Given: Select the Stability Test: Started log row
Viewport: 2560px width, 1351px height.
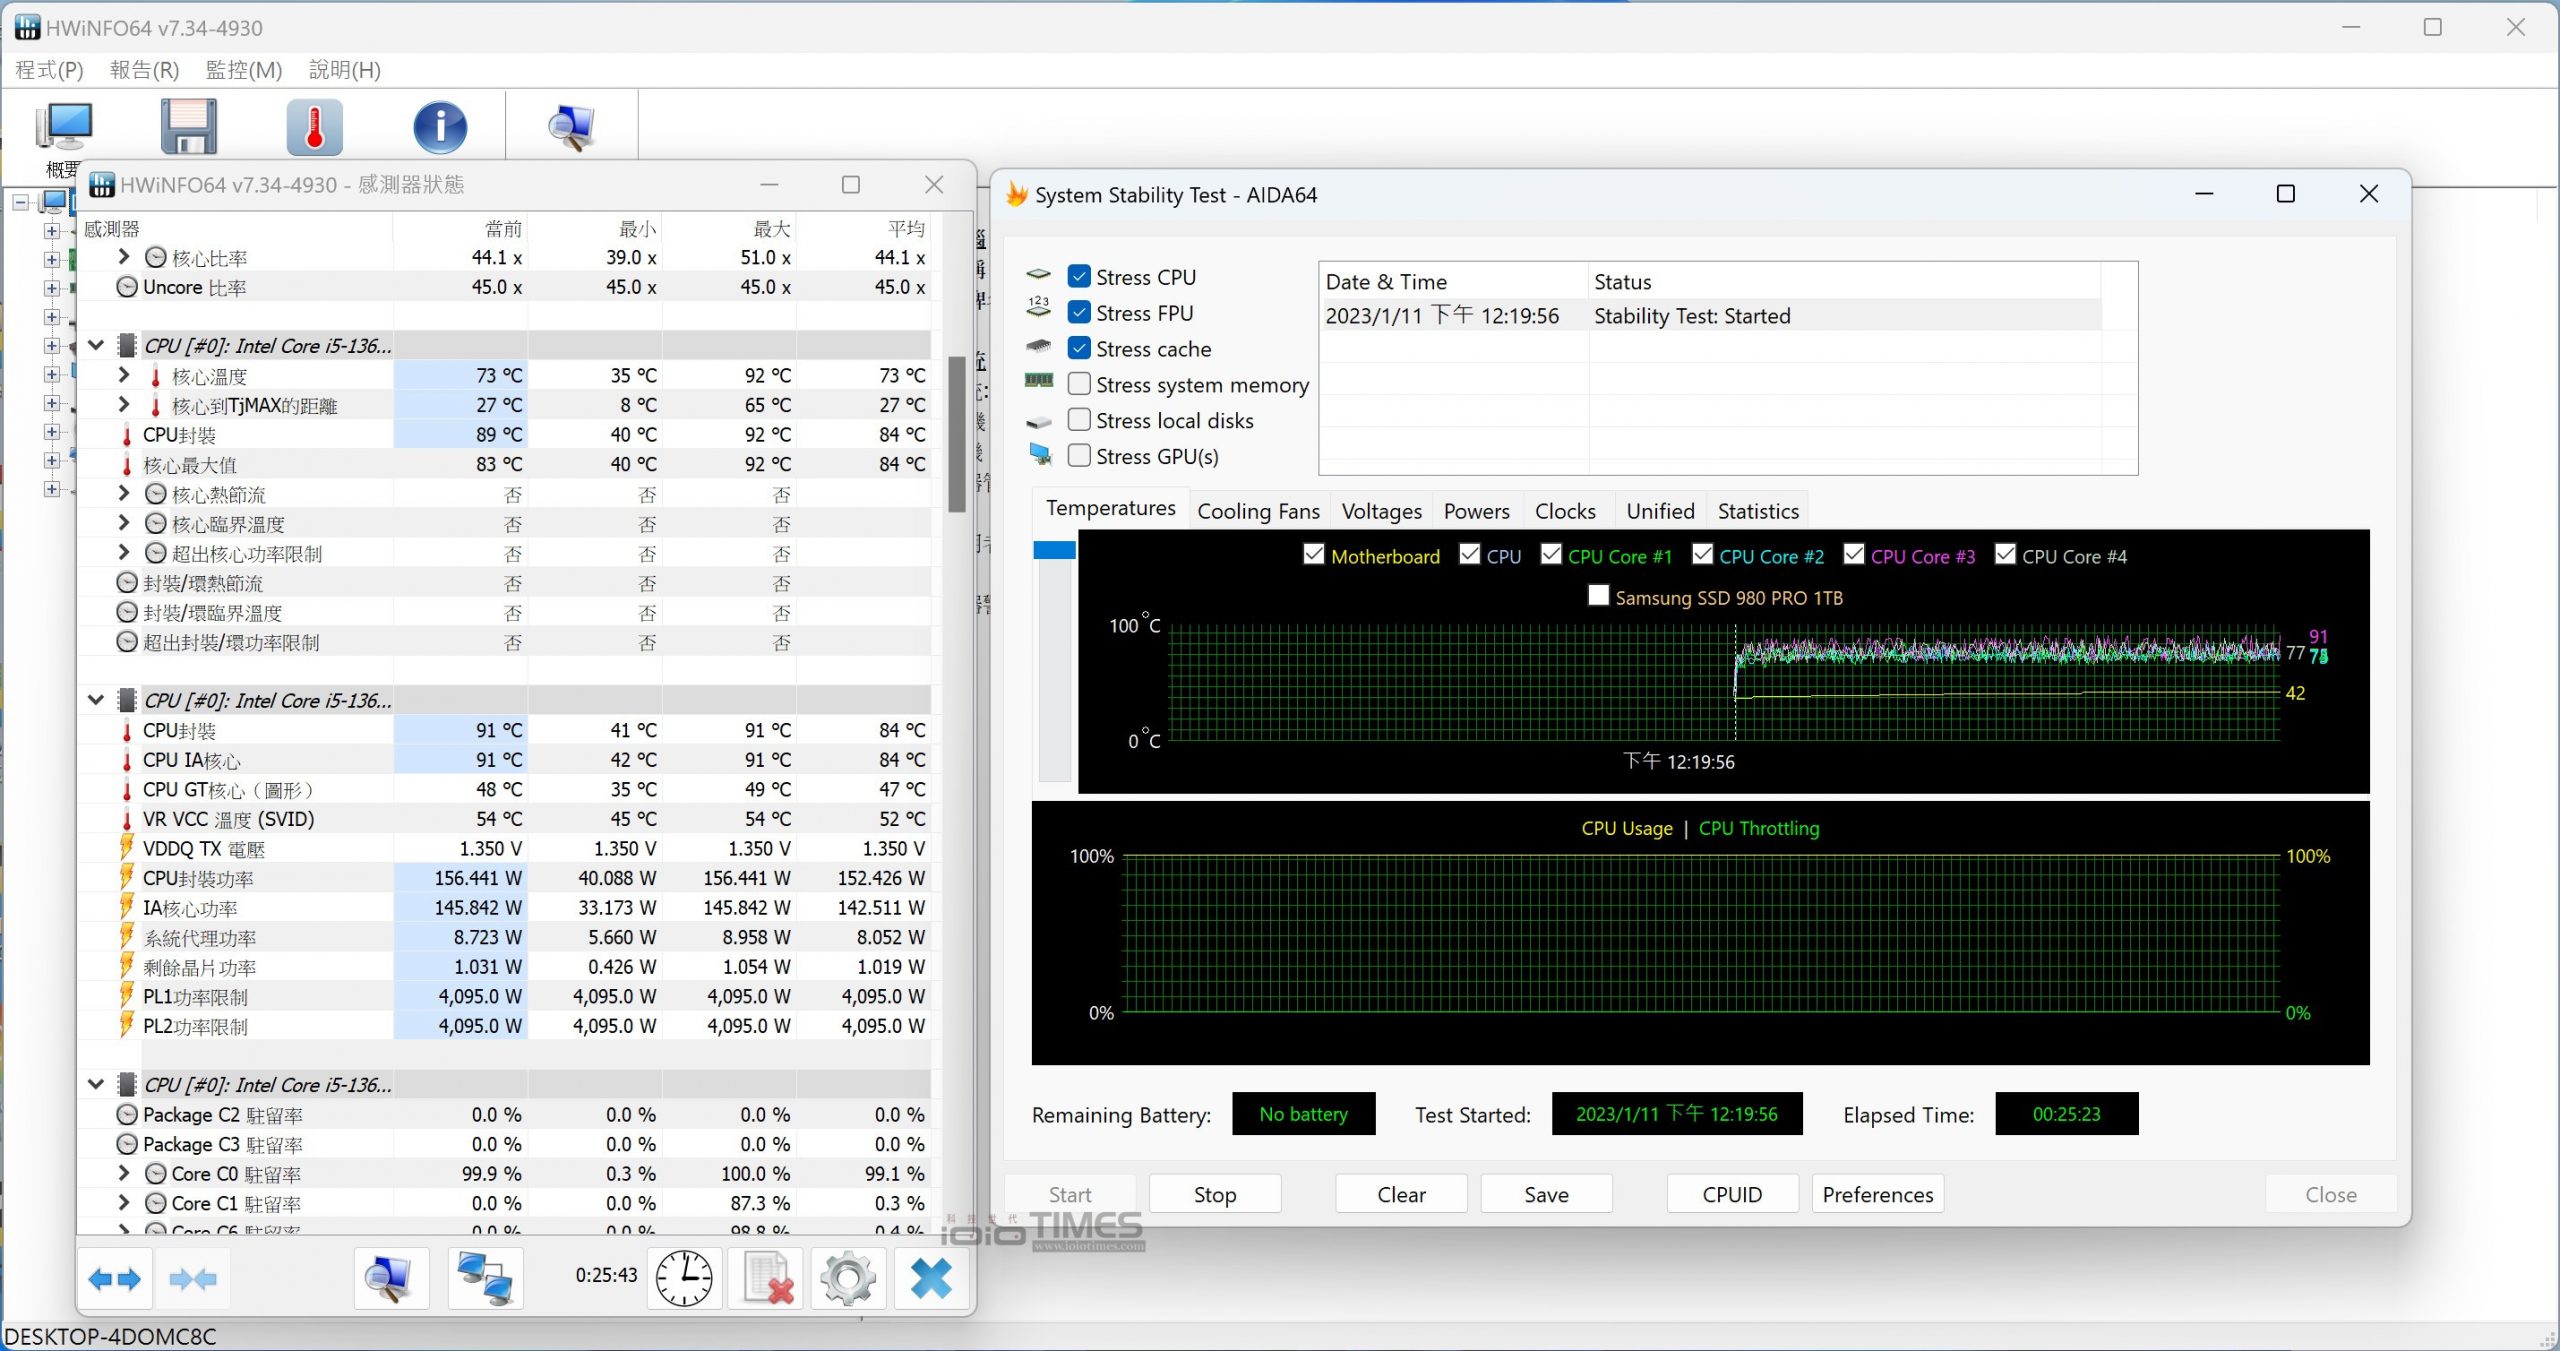Looking at the screenshot, I should click(1712, 316).
